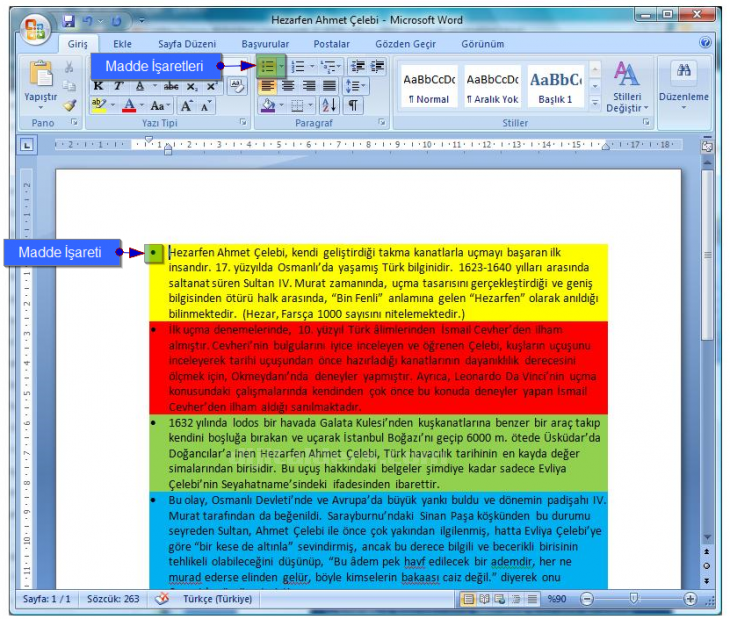Open the highlight color dropdown arrow
This screenshot has width=730, height=619.
point(112,105)
